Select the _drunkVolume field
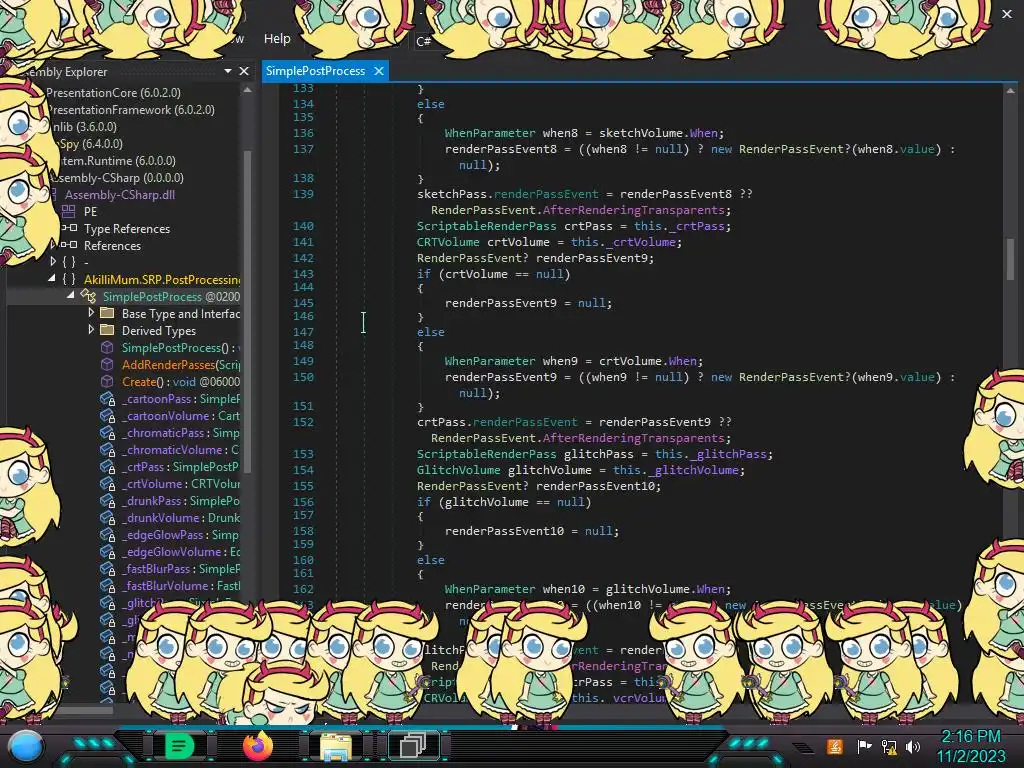Viewport: 1024px width, 768px height. [x=181, y=517]
